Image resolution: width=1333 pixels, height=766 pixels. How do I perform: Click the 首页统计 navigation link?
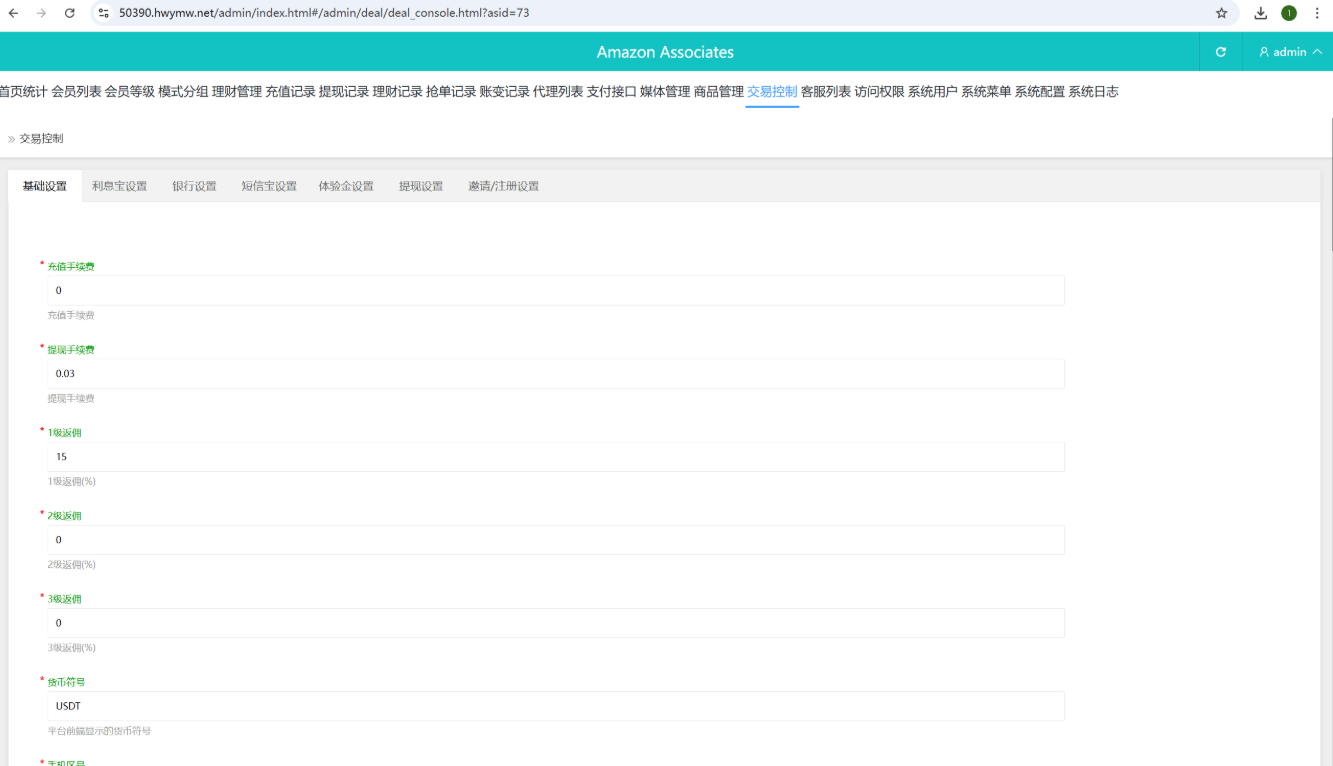pos(23,92)
